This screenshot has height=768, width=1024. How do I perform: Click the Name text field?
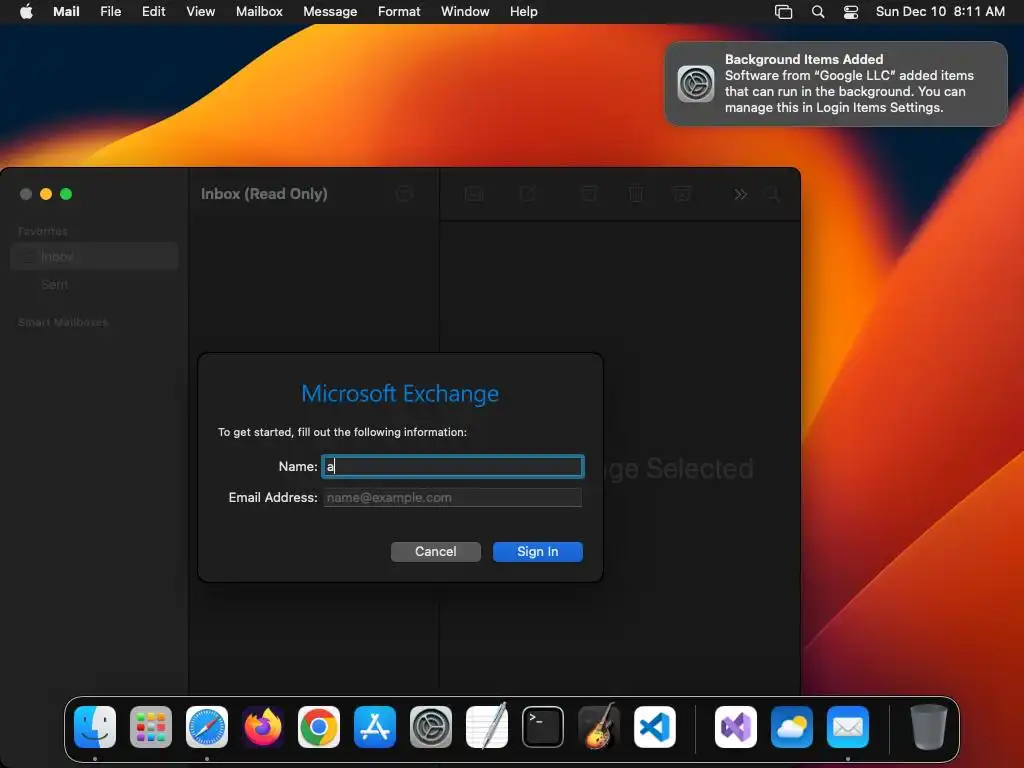tap(453, 466)
